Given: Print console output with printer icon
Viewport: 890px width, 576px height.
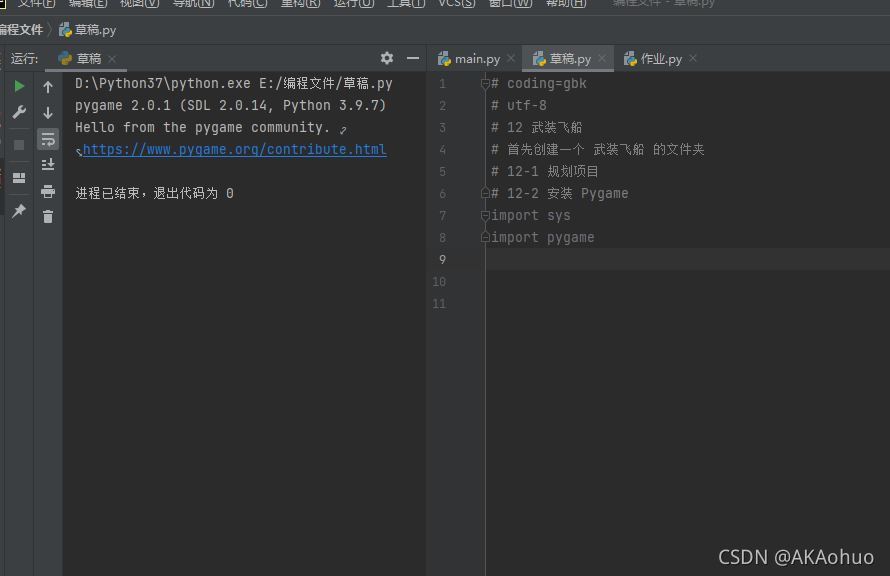Looking at the screenshot, I should pos(48,191).
